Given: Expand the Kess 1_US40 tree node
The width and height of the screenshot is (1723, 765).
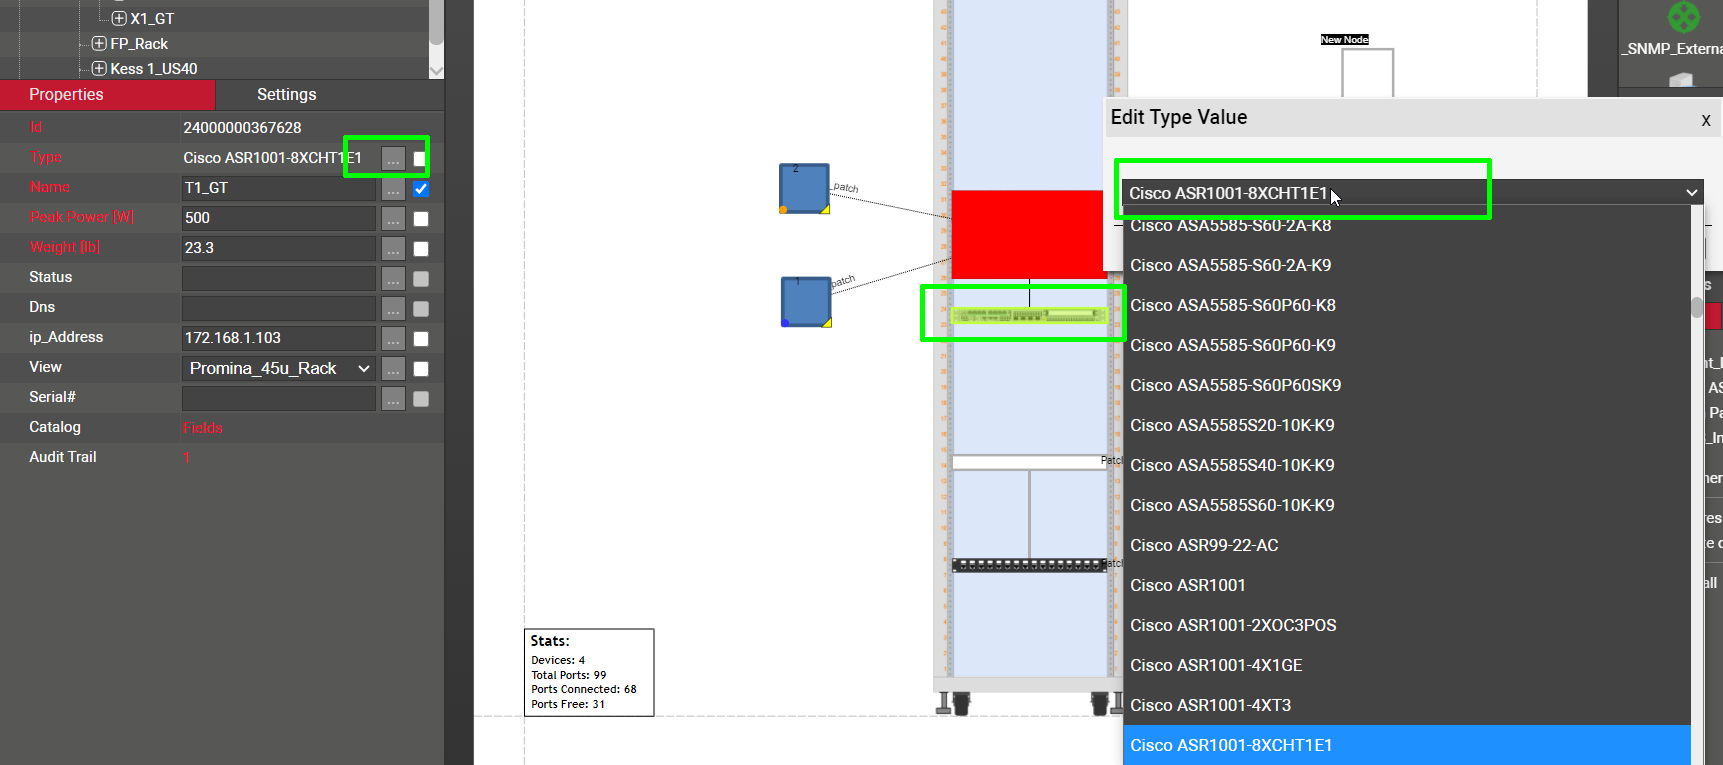Looking at the screenshot, I should pos(99,69).
